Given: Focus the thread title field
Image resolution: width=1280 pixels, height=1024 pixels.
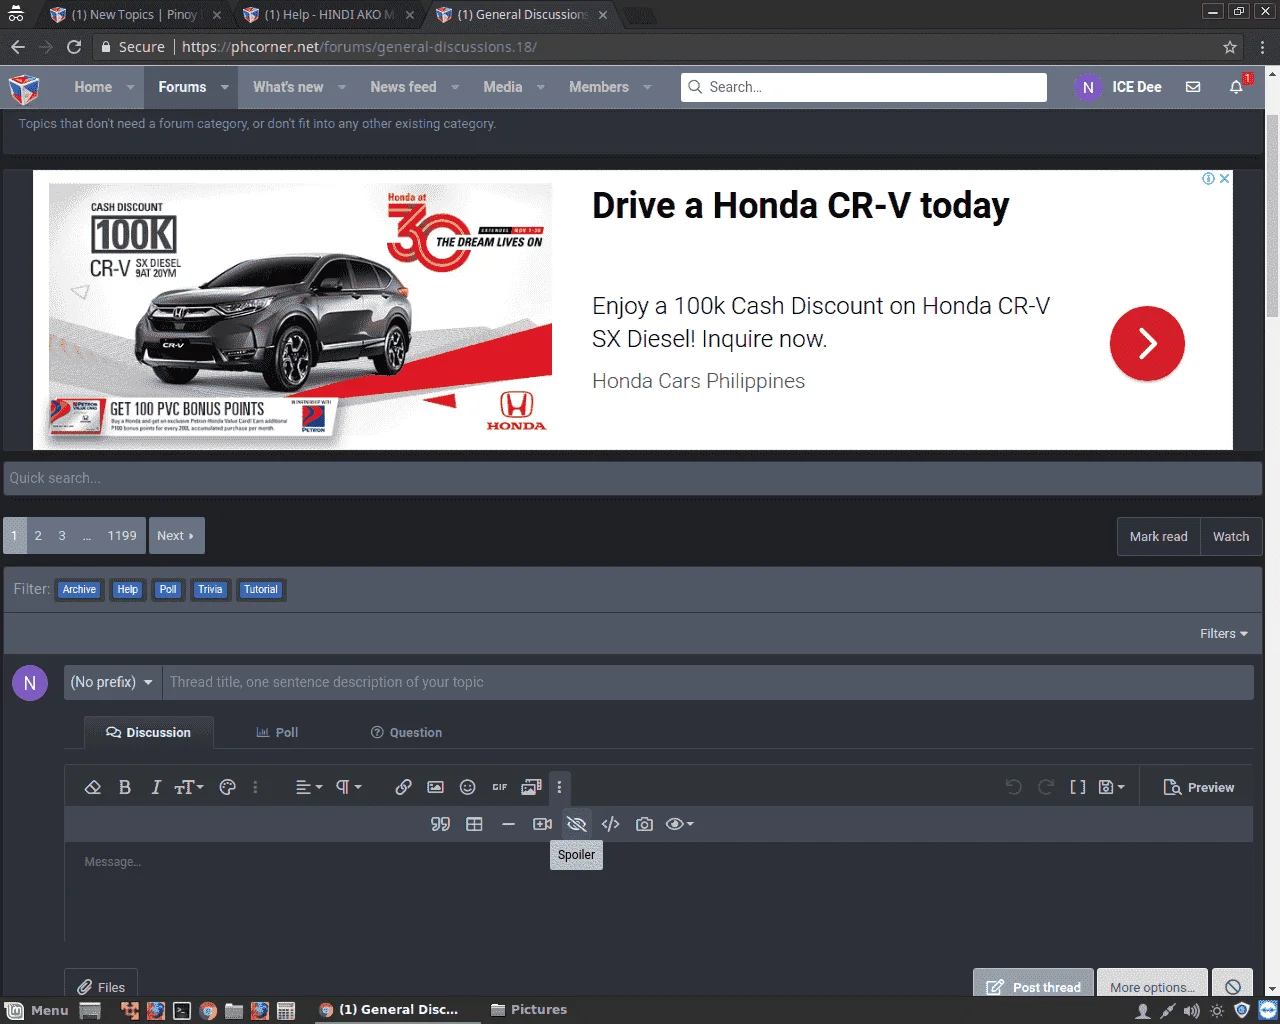Looking at the screenshot, I should click(707, 682).
